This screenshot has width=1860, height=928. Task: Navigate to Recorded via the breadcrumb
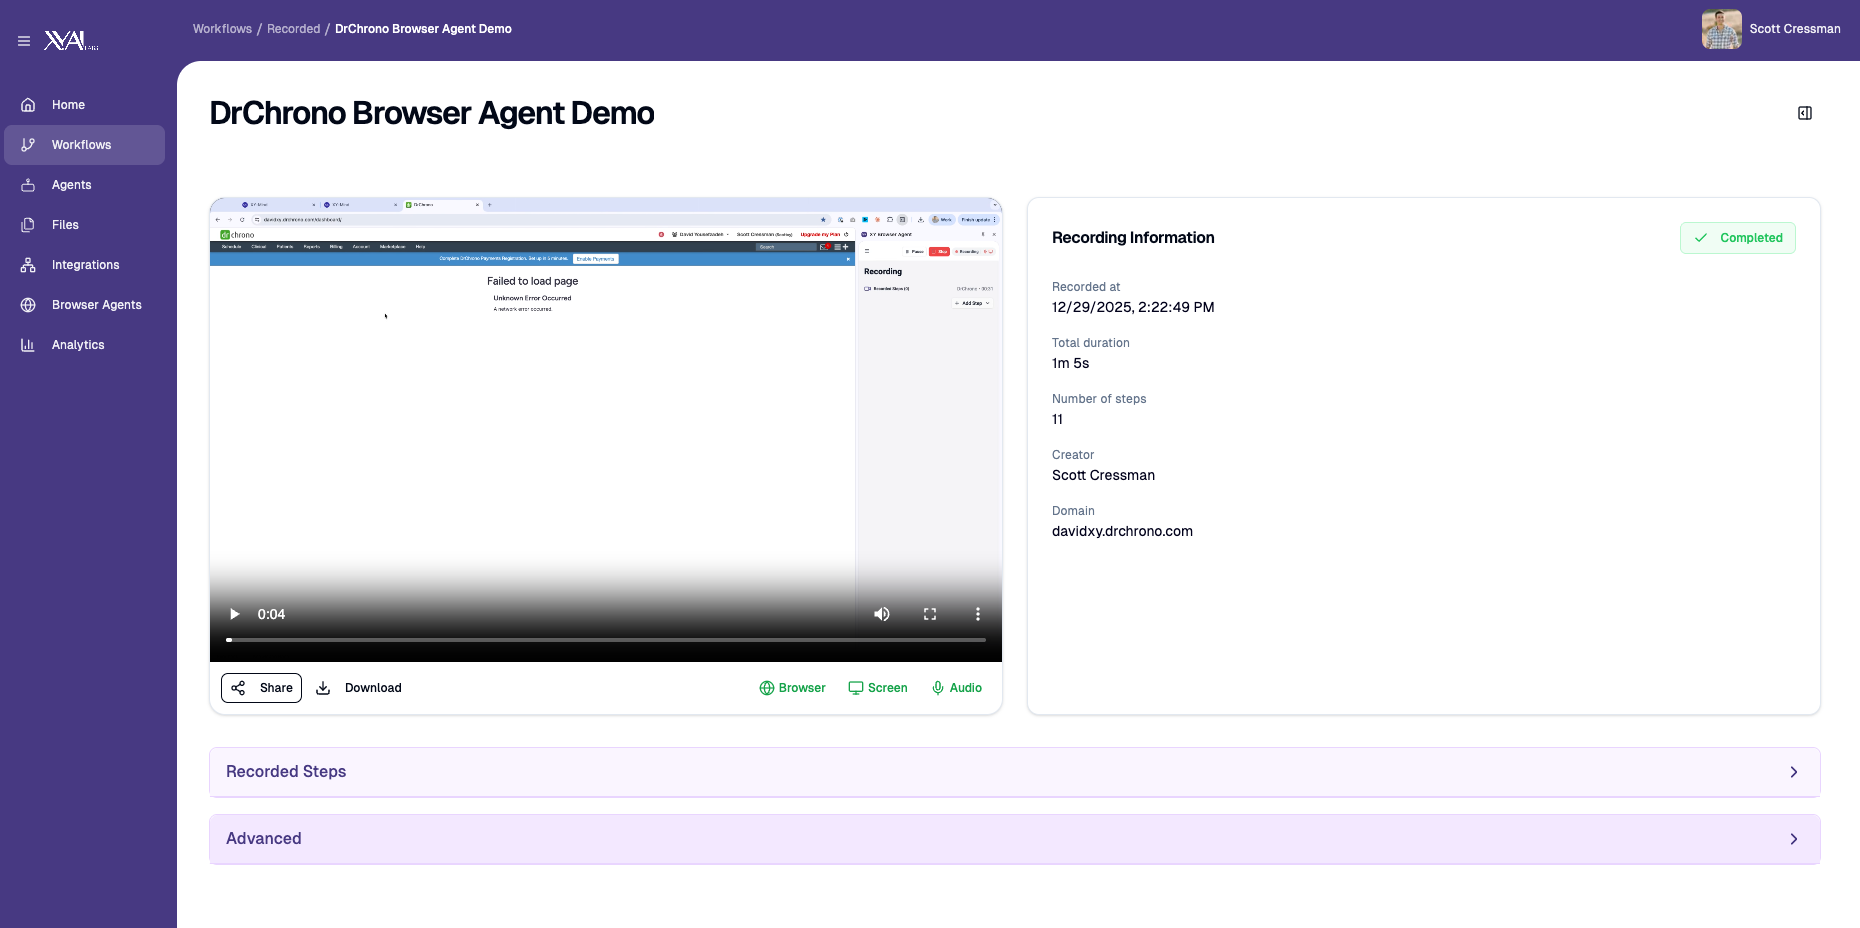click(x=293, y=29)
